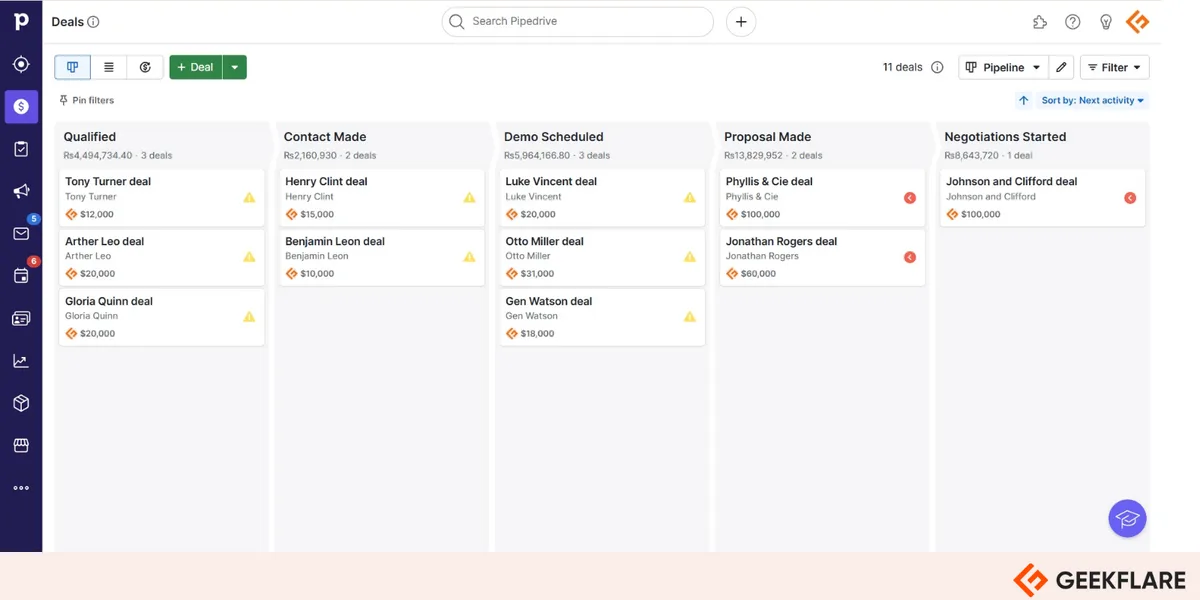The height and width of the screenshot is (600, 1200).
Task: Open the Campaigns megaphone icon in sidebar
Action: pos(21,191)
